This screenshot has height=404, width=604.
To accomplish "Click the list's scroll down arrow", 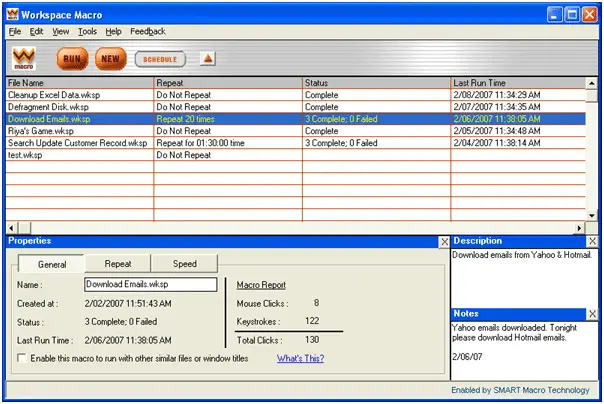I will (591, 216).
